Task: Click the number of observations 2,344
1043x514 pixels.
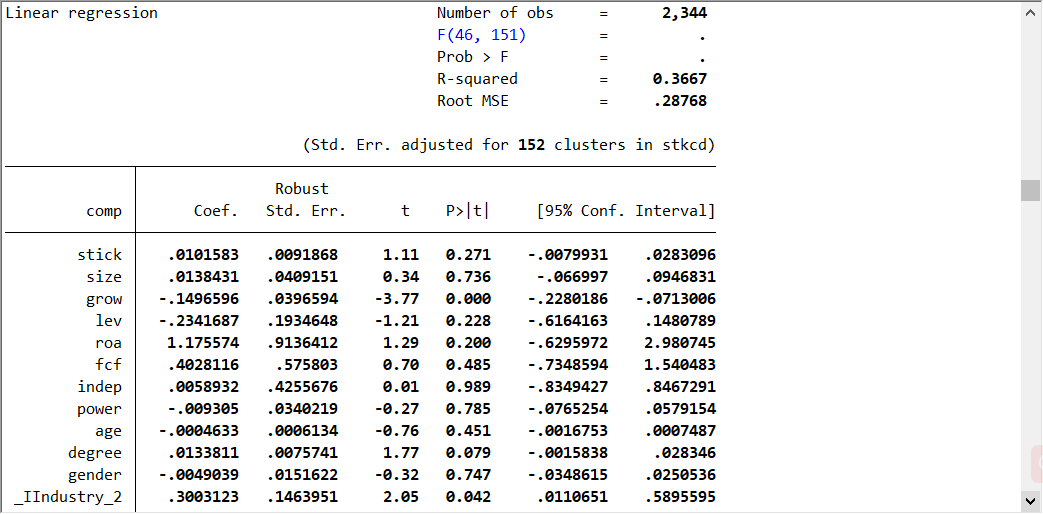Action: click(684, 13)
